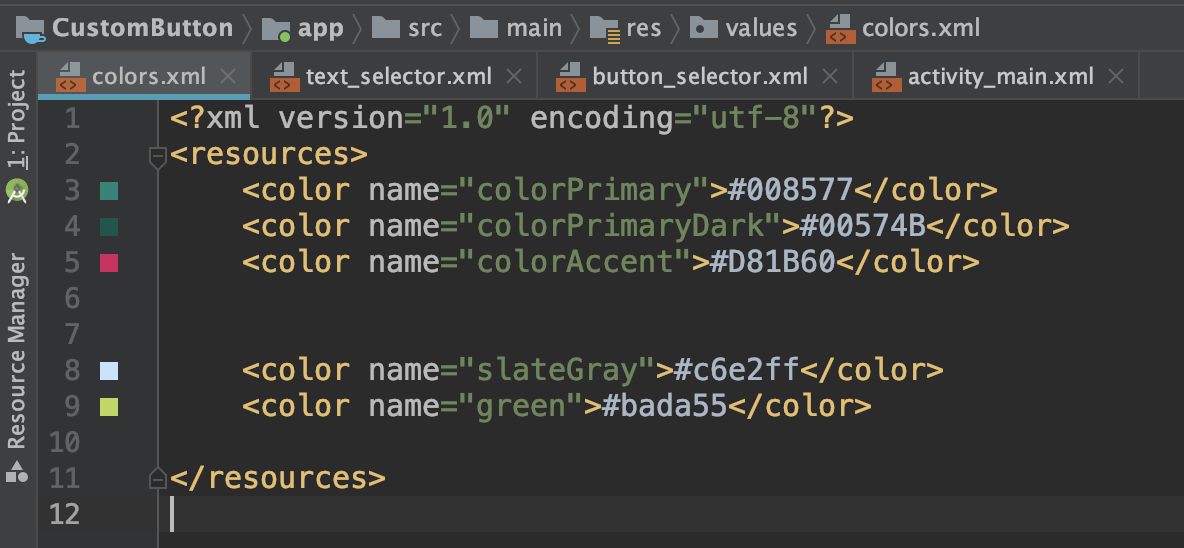Open the Resource Manager tool window

17,352
